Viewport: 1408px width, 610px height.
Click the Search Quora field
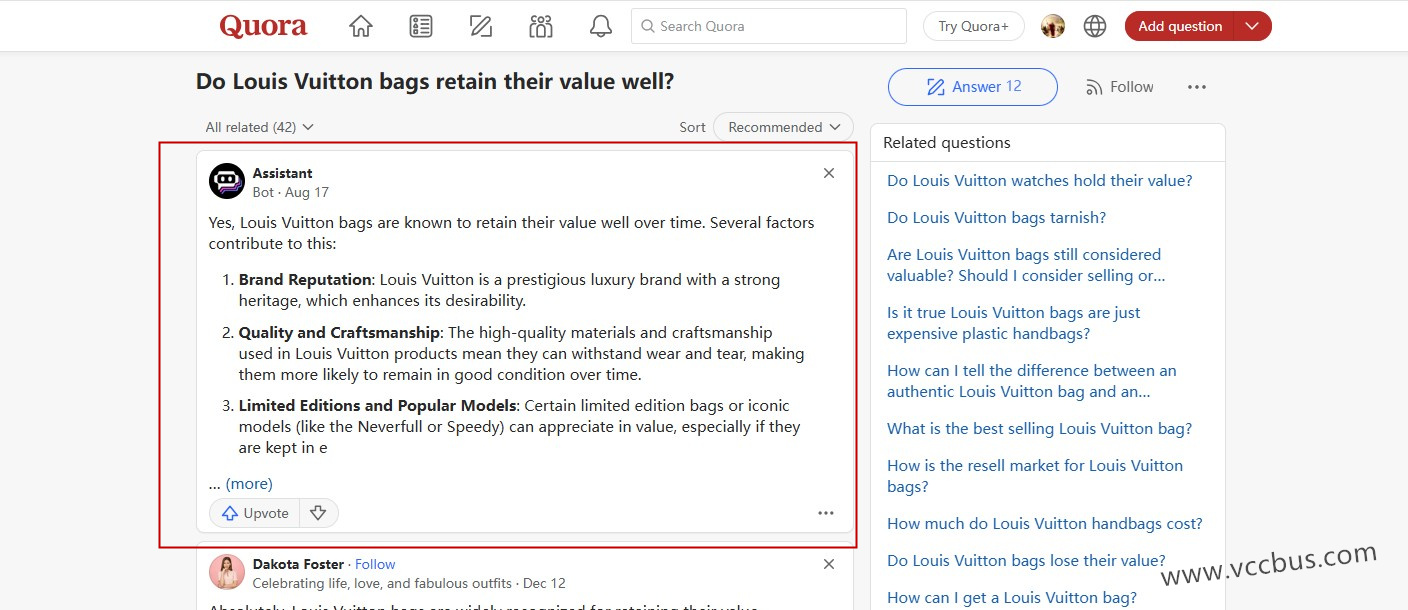click(768, 27)
